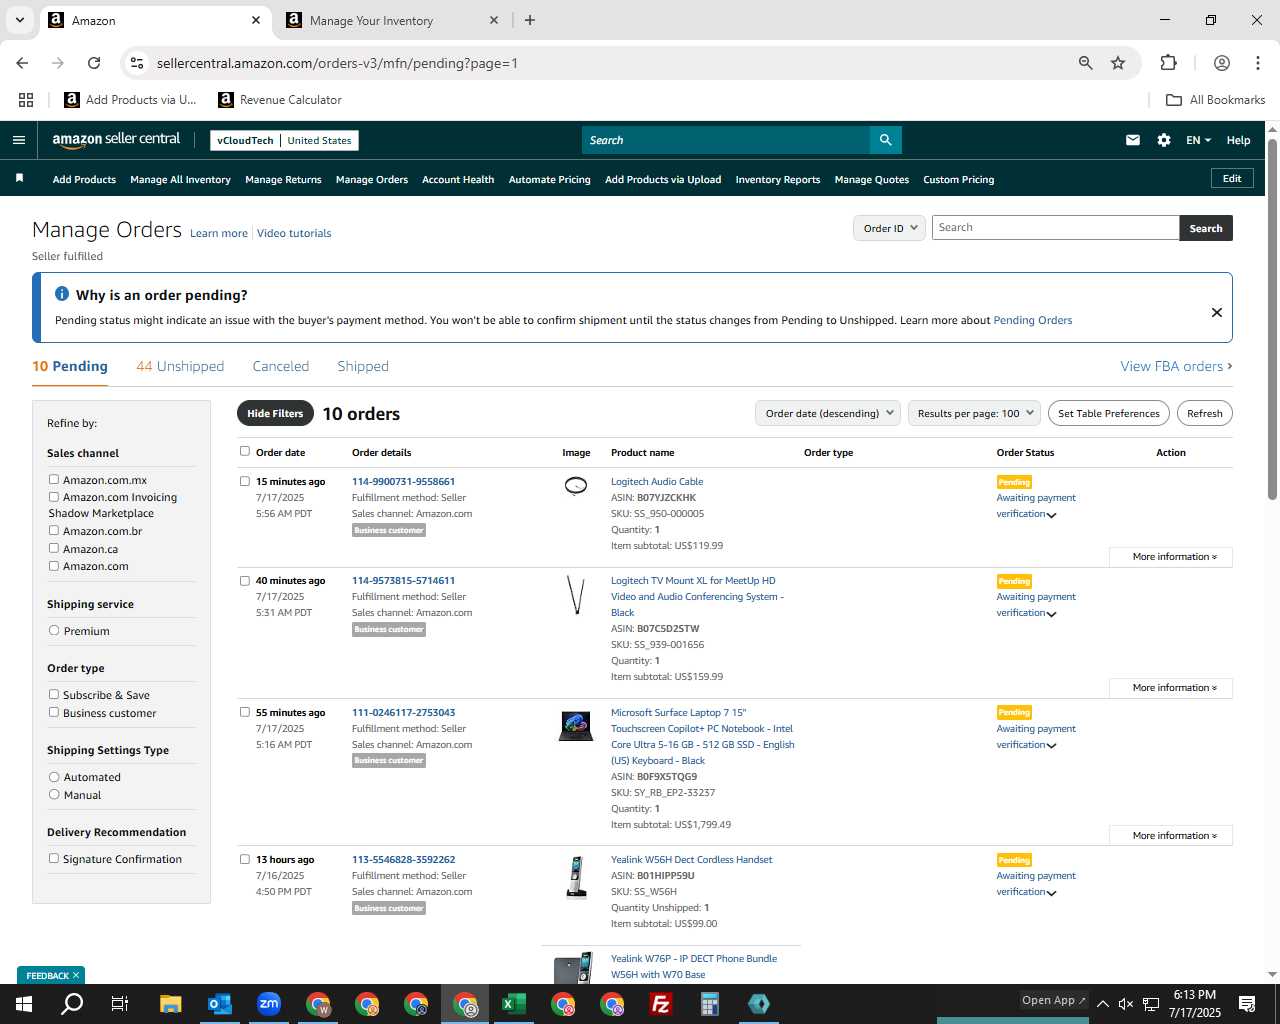1280x1024 pixels.
Task: Click the order search input field
Action: tap(1055, 228)
